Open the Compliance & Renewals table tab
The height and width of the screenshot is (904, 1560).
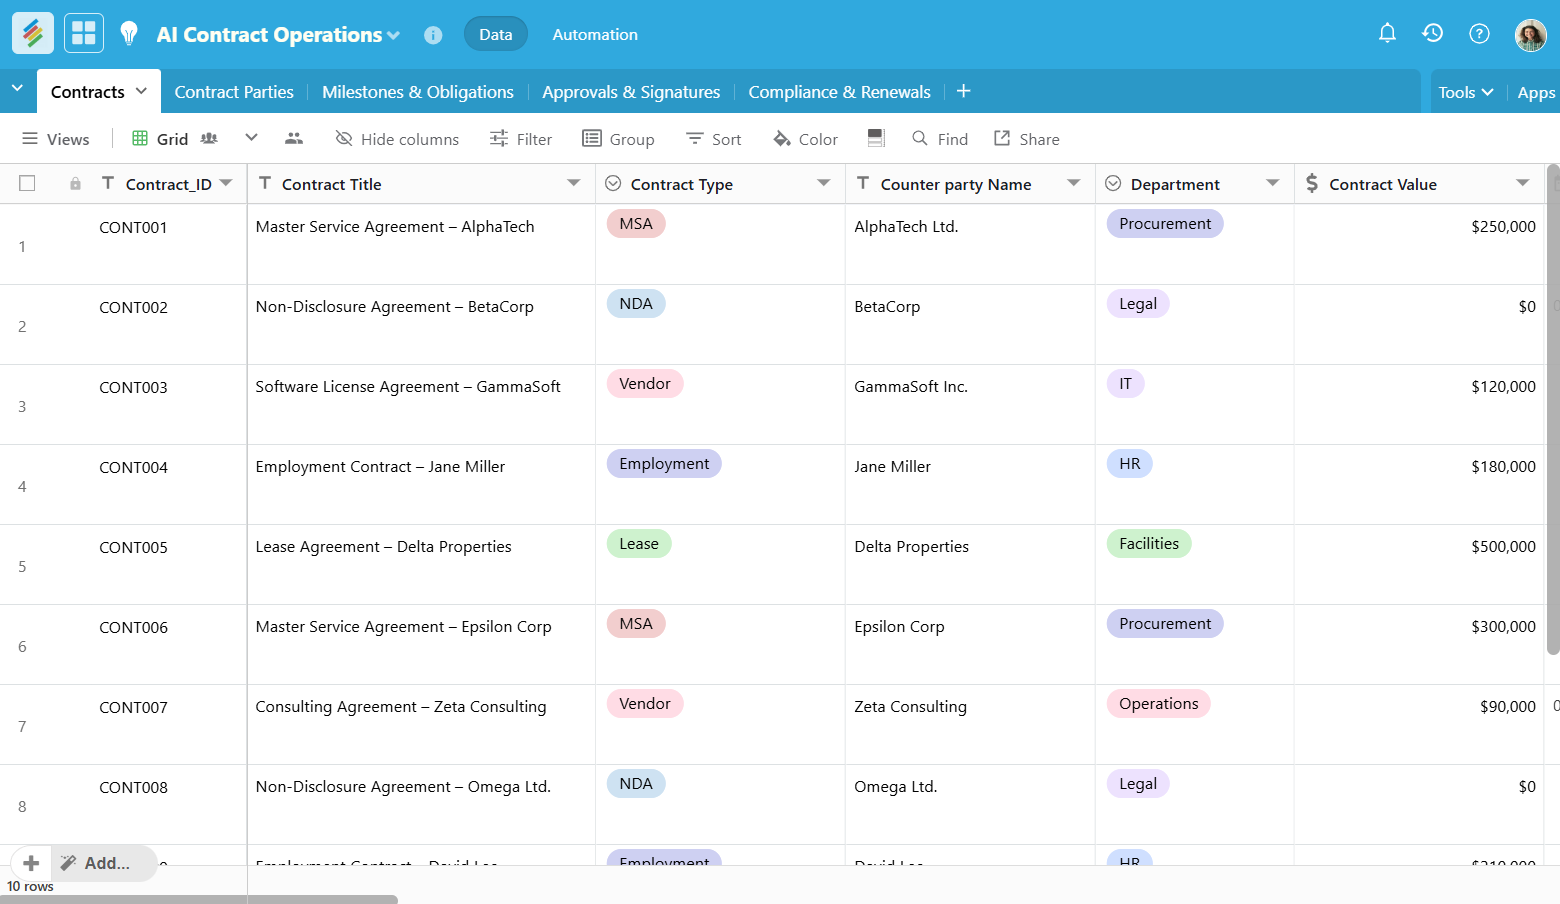click(839, 91)
